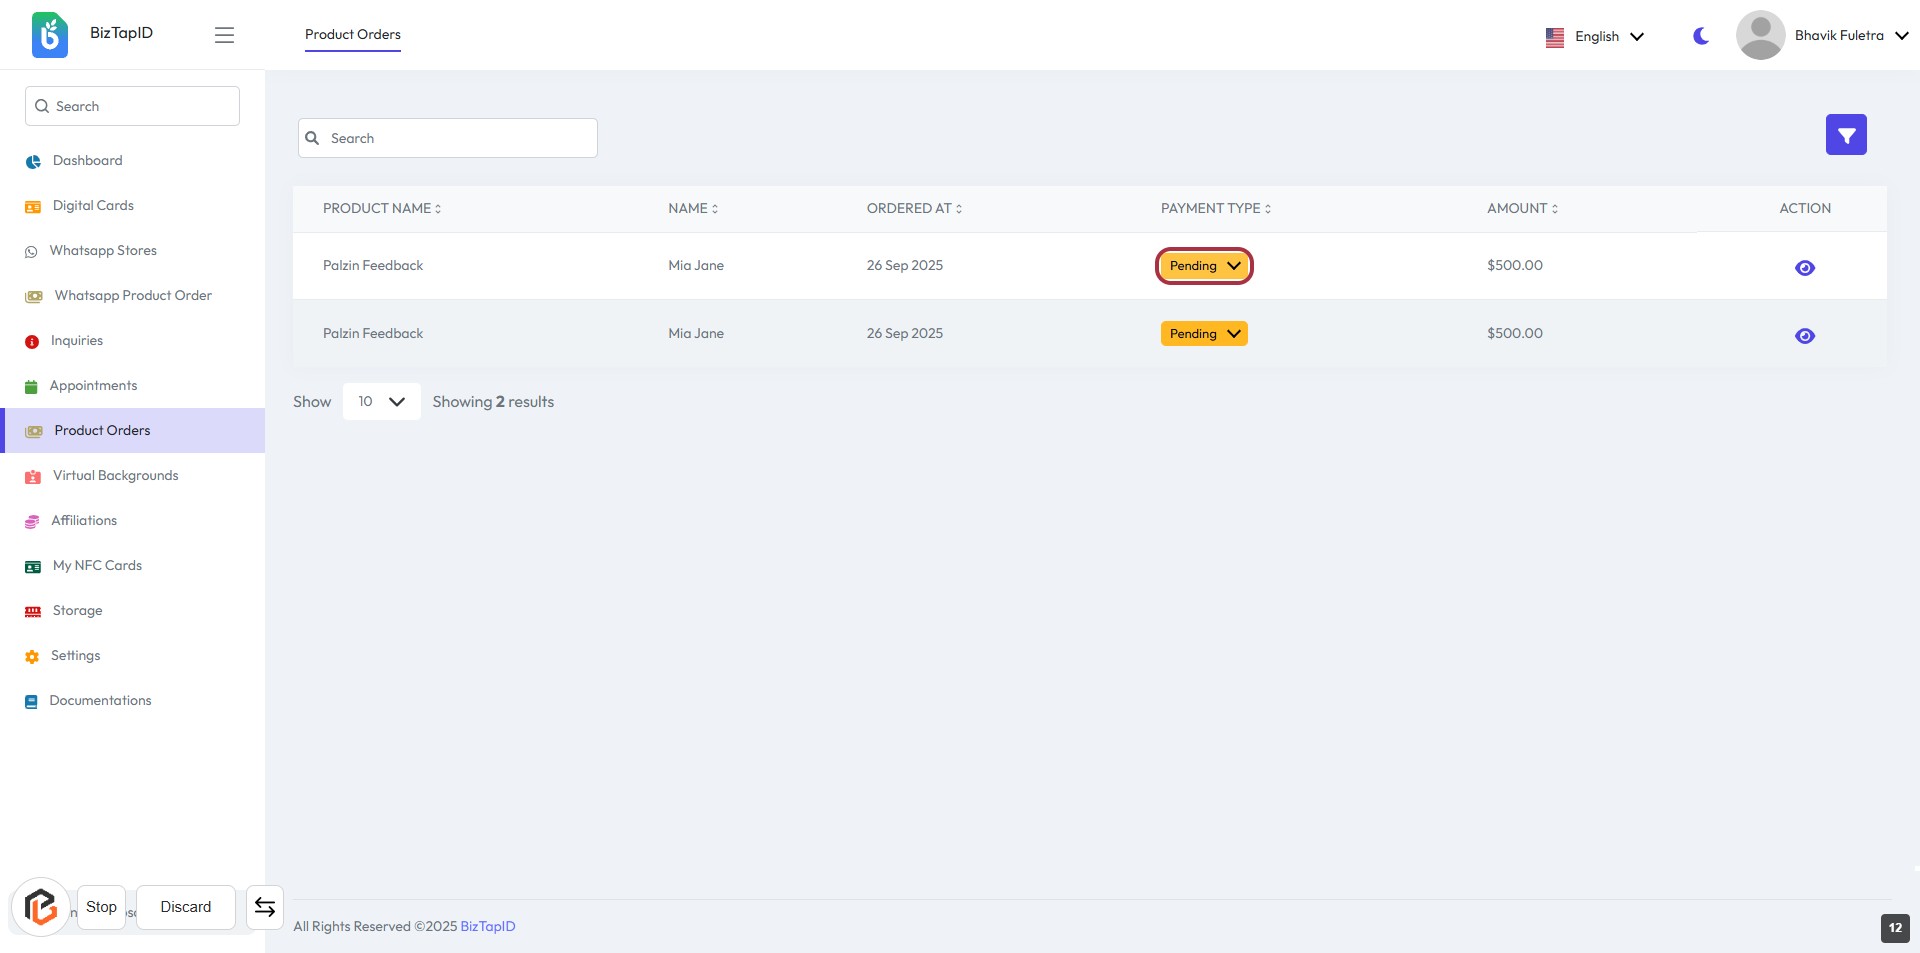The height and width of the screenshot is (953, 1920).
Task: Sort the table by the Amount column
Action: (x=1521, y=209)
